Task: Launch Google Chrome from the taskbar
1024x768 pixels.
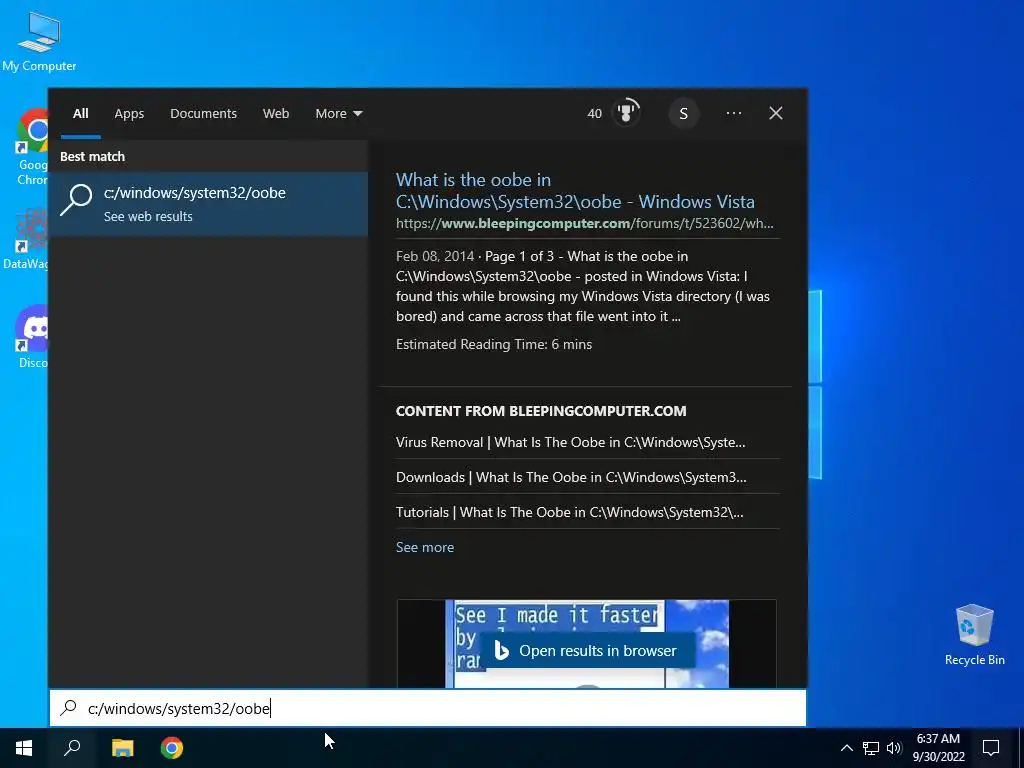Action: [x=172, y=747]
